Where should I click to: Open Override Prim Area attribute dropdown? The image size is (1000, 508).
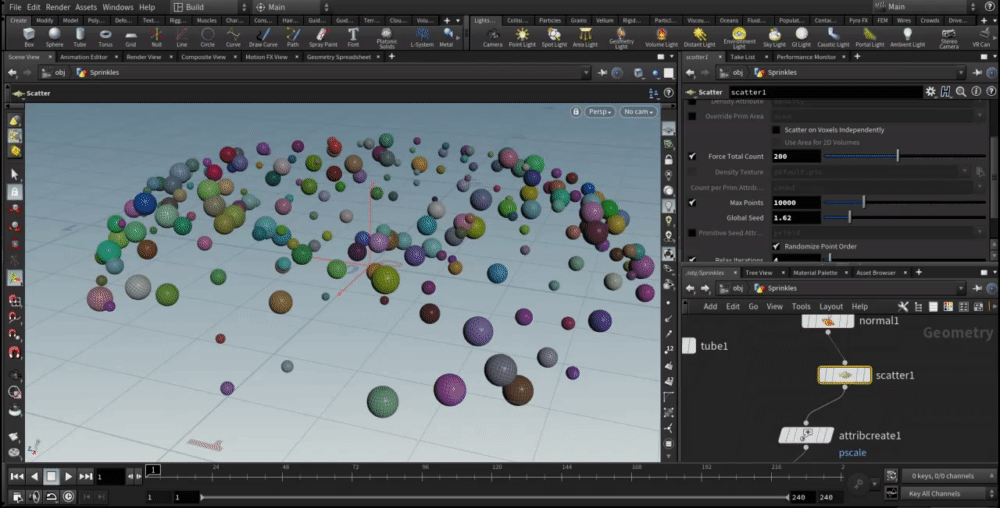[980, 117]
